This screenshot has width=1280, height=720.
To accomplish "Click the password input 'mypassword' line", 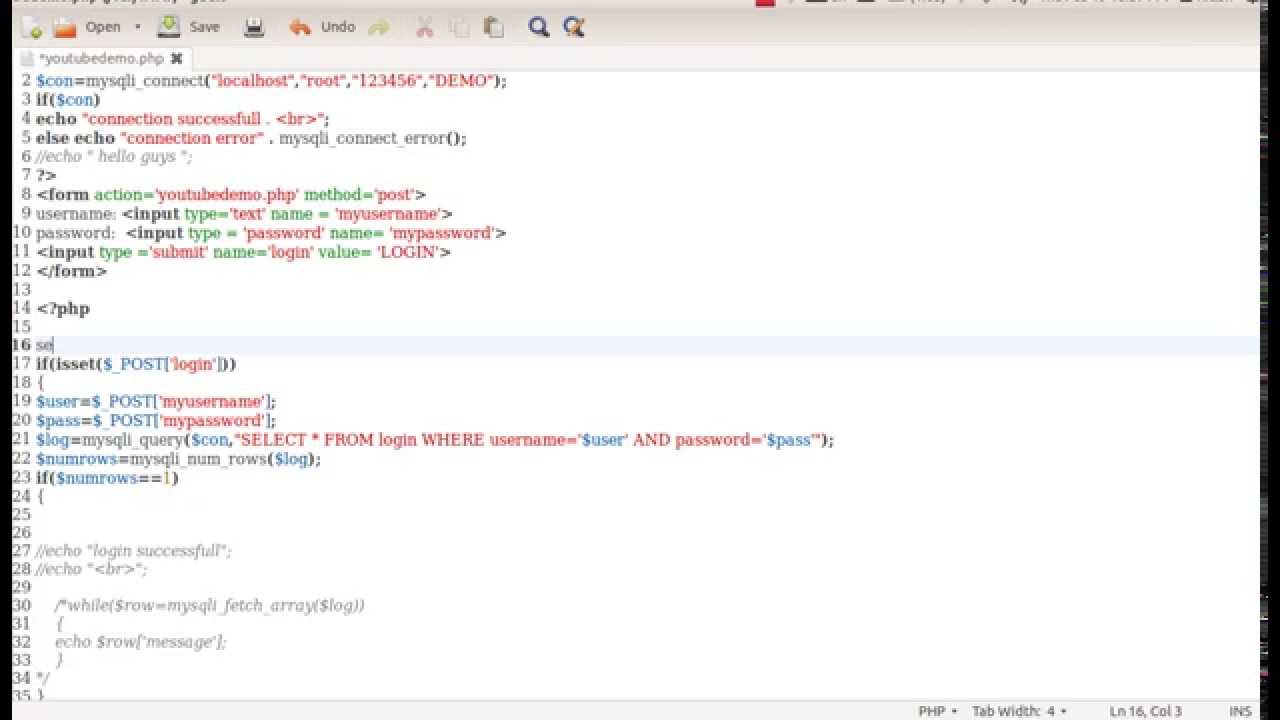I will (271, 233).
